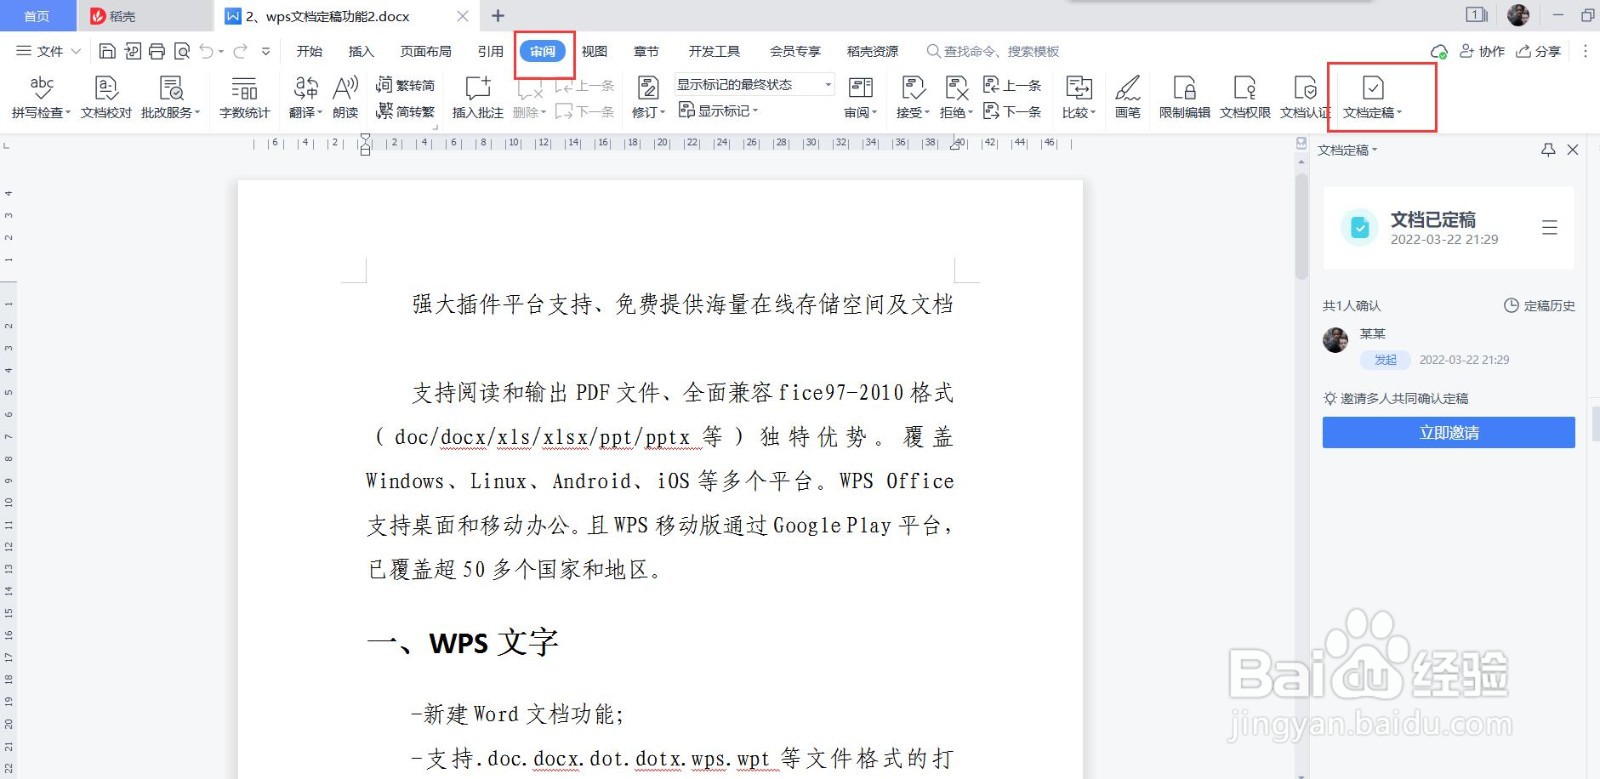Switch to the 页面布局 tab
This screenshot has height=779, width=1600.
426,51
